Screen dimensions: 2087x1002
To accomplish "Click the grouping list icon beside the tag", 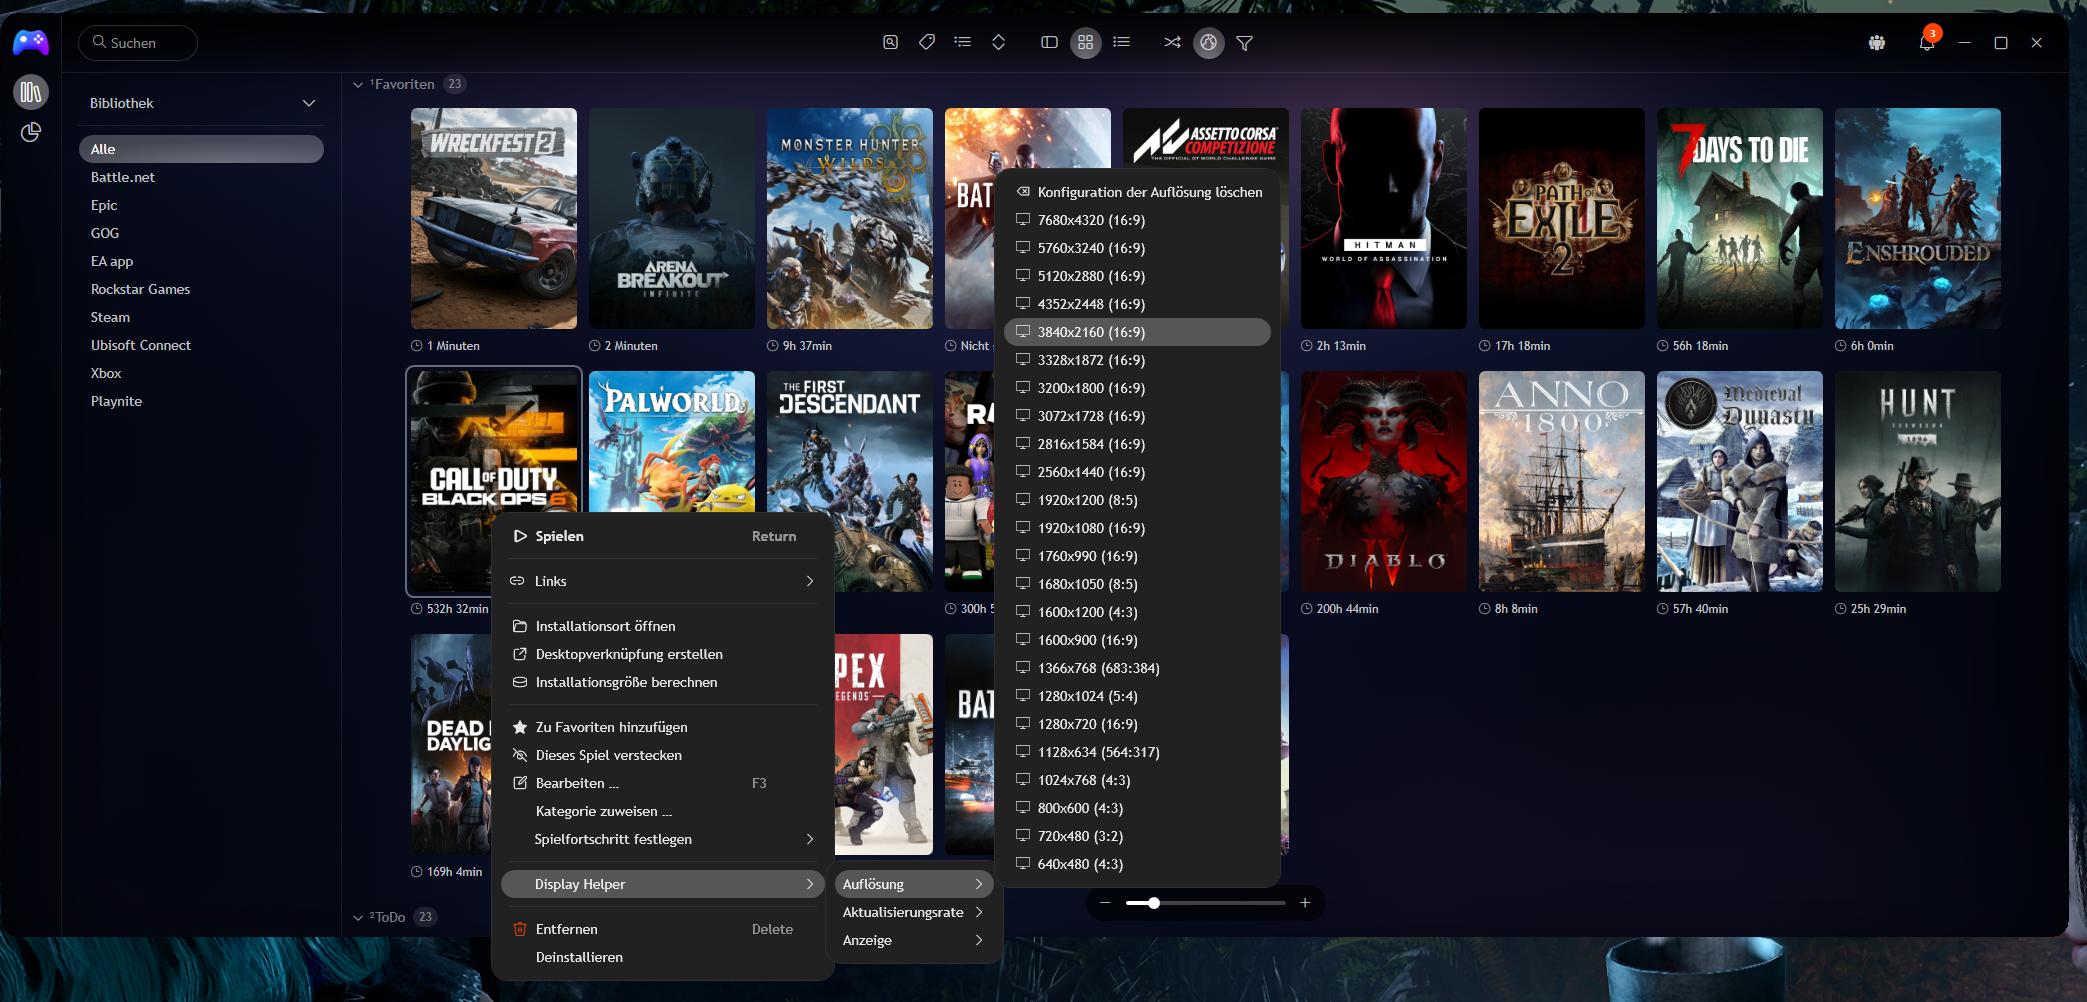I will [963, 42].
